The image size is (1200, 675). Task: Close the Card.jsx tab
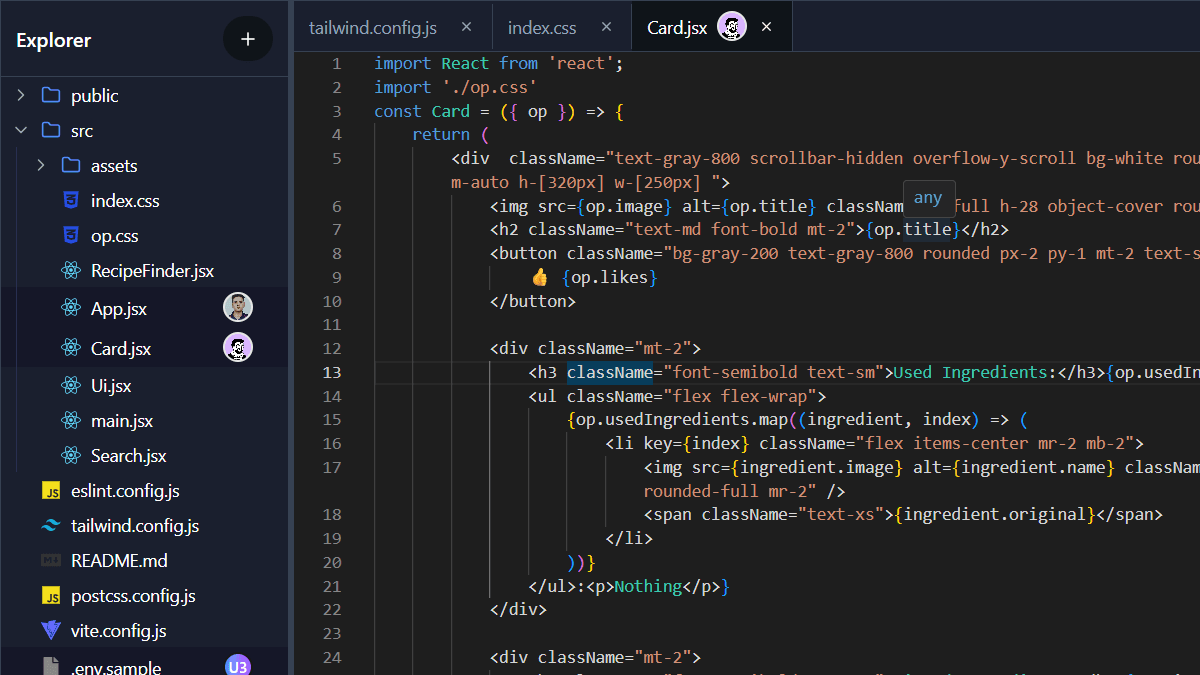[x=766, y=27]
